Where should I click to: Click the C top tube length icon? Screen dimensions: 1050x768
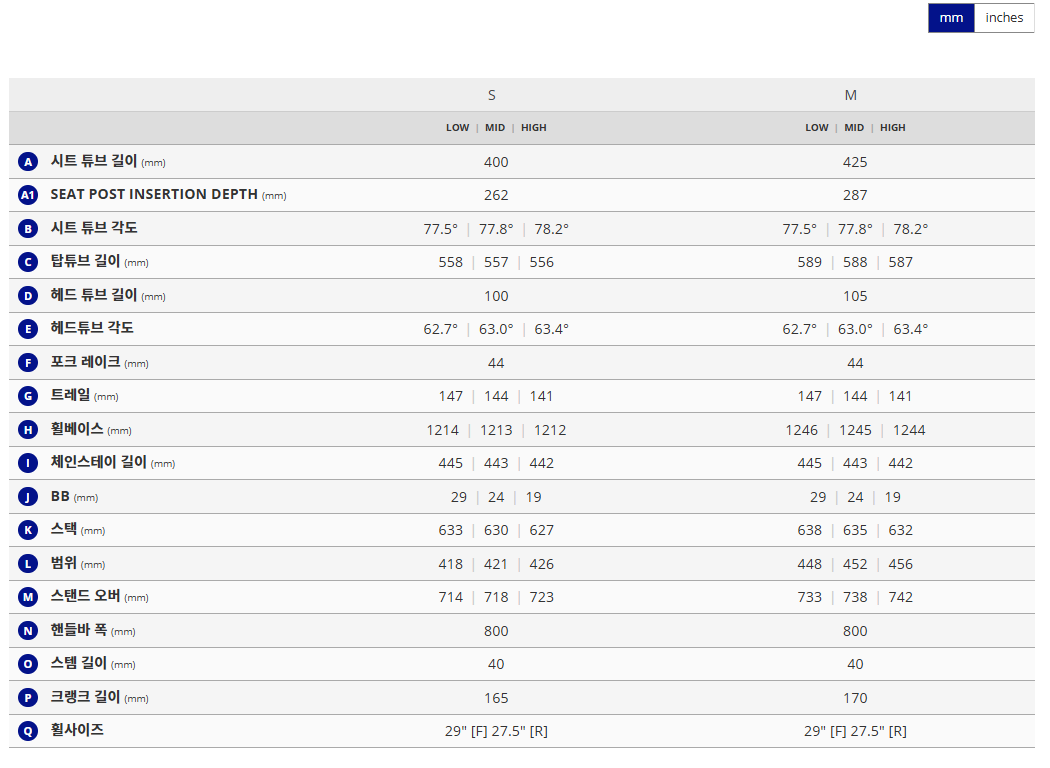click(28, 262)
